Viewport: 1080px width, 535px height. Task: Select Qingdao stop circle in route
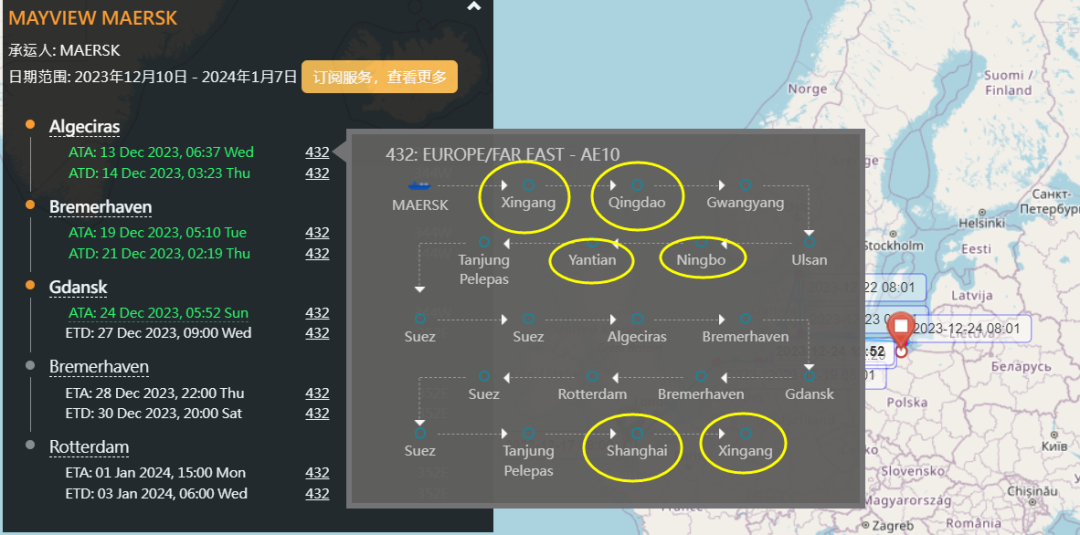point(637,185)
